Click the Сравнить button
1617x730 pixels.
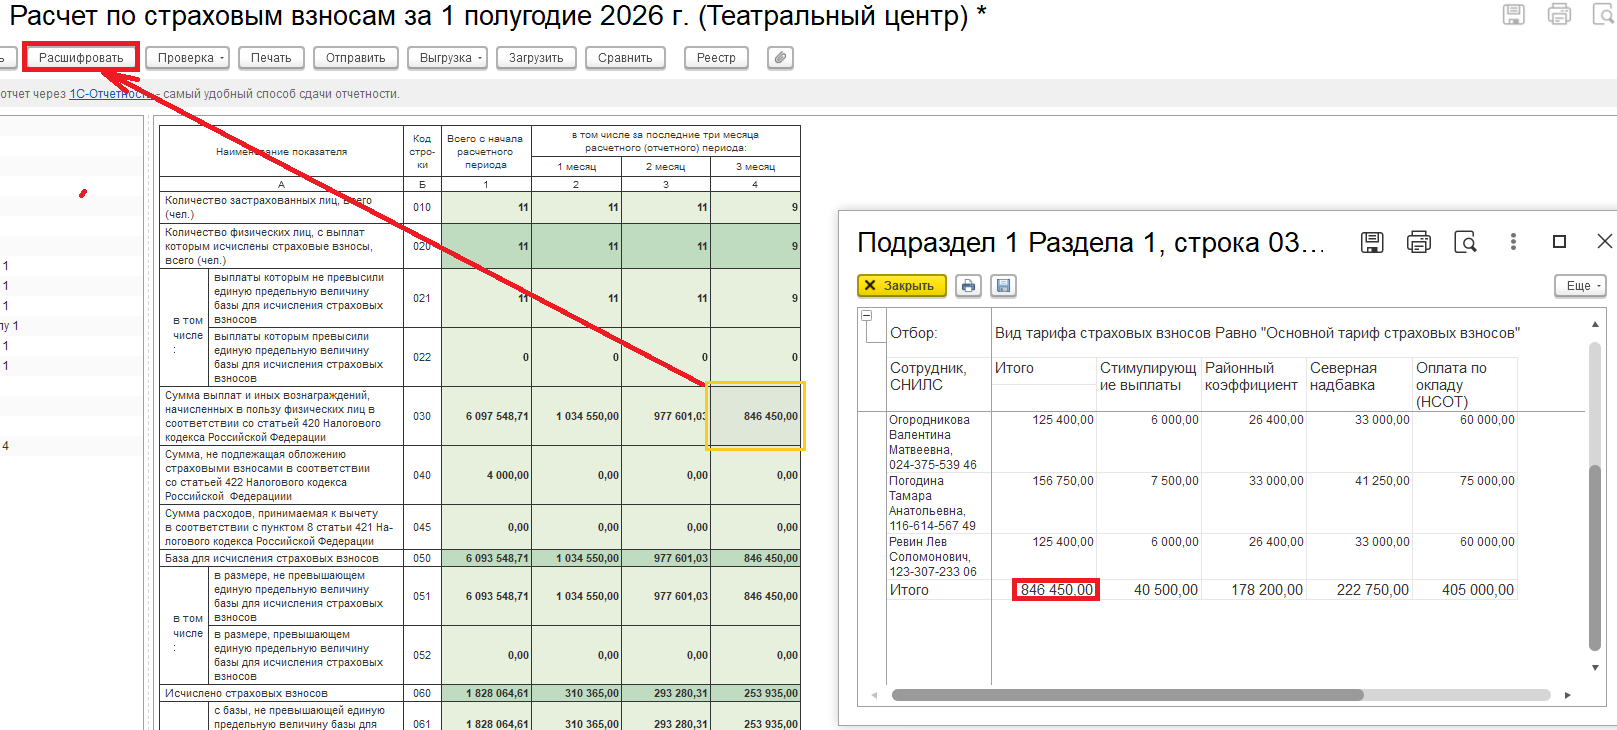click(625, 58)
